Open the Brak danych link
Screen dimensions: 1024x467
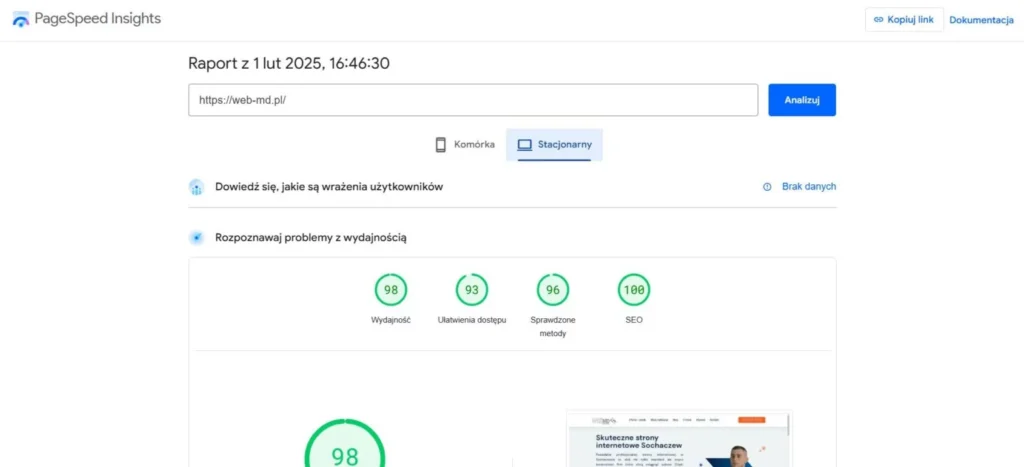coord(808,187)
